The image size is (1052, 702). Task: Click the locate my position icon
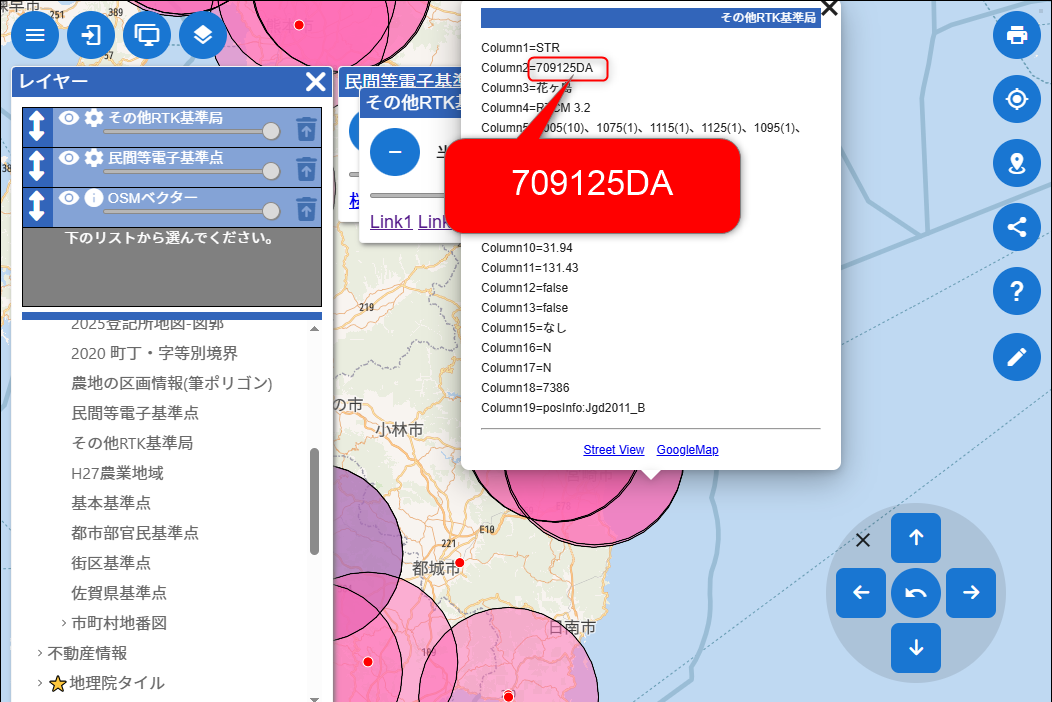[1017, 99]
